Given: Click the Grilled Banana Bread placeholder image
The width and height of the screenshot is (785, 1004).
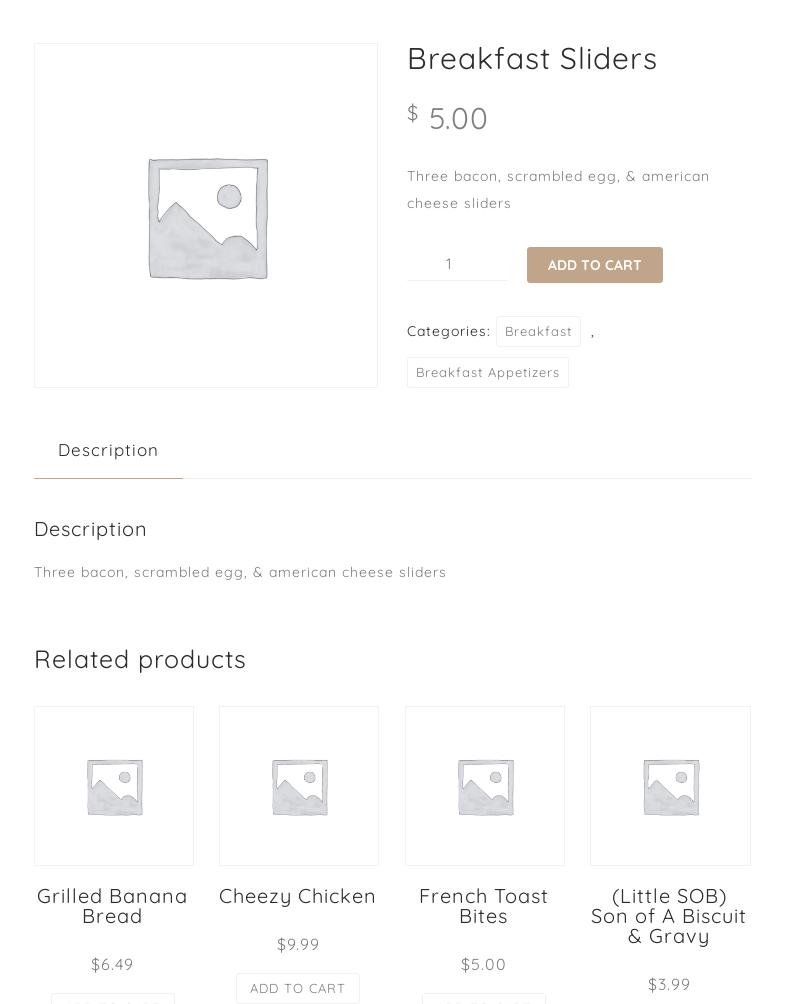Looking at the screenshot, I should pyautogui.click(x=114, y=786).
